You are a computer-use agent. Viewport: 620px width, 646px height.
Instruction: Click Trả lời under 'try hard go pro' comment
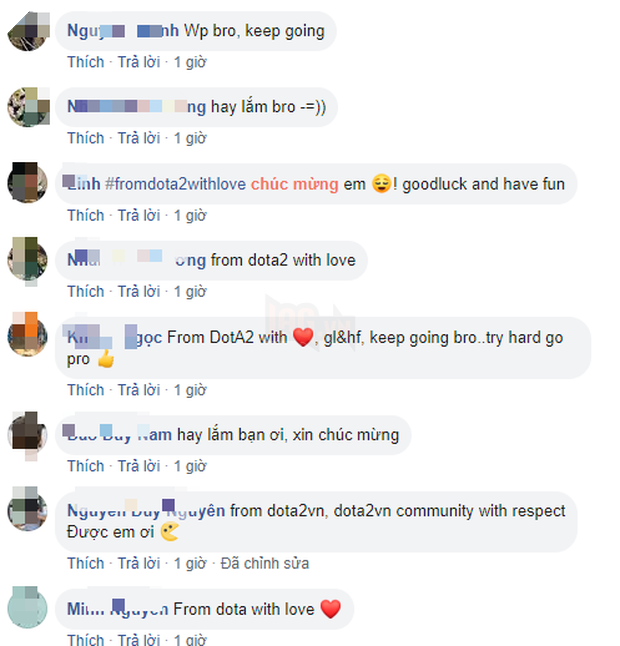pyautogui.click(x=139, y=390)
